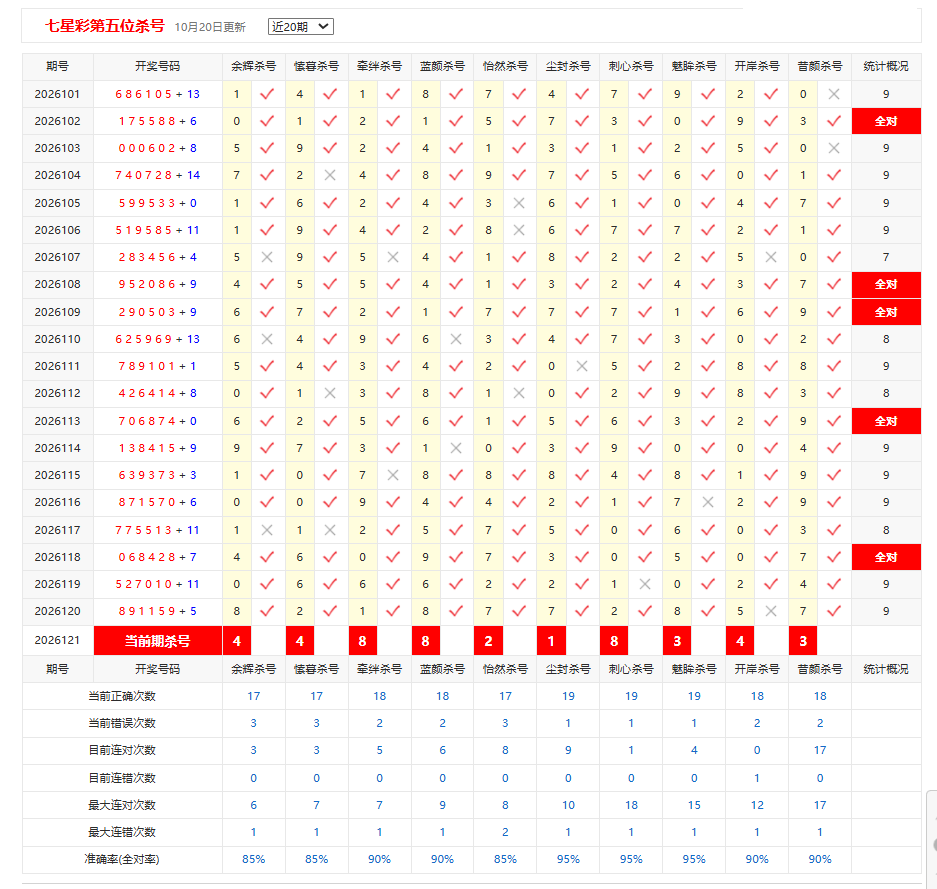Click the X mark for 牵绊杀号 in row 2026107
Screen dimensions: 937x889
click(x=393, y=257)
